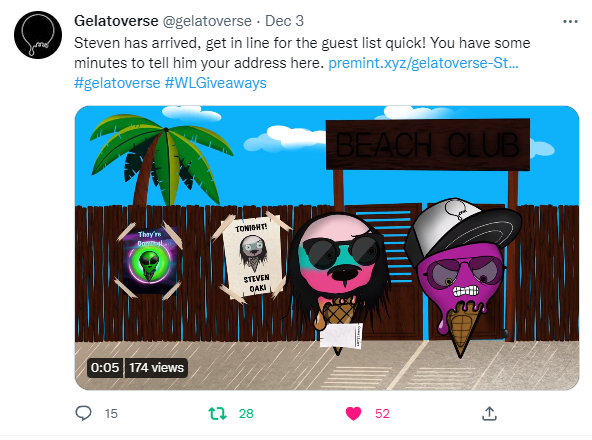Click the like count 52

pos(382,414)
